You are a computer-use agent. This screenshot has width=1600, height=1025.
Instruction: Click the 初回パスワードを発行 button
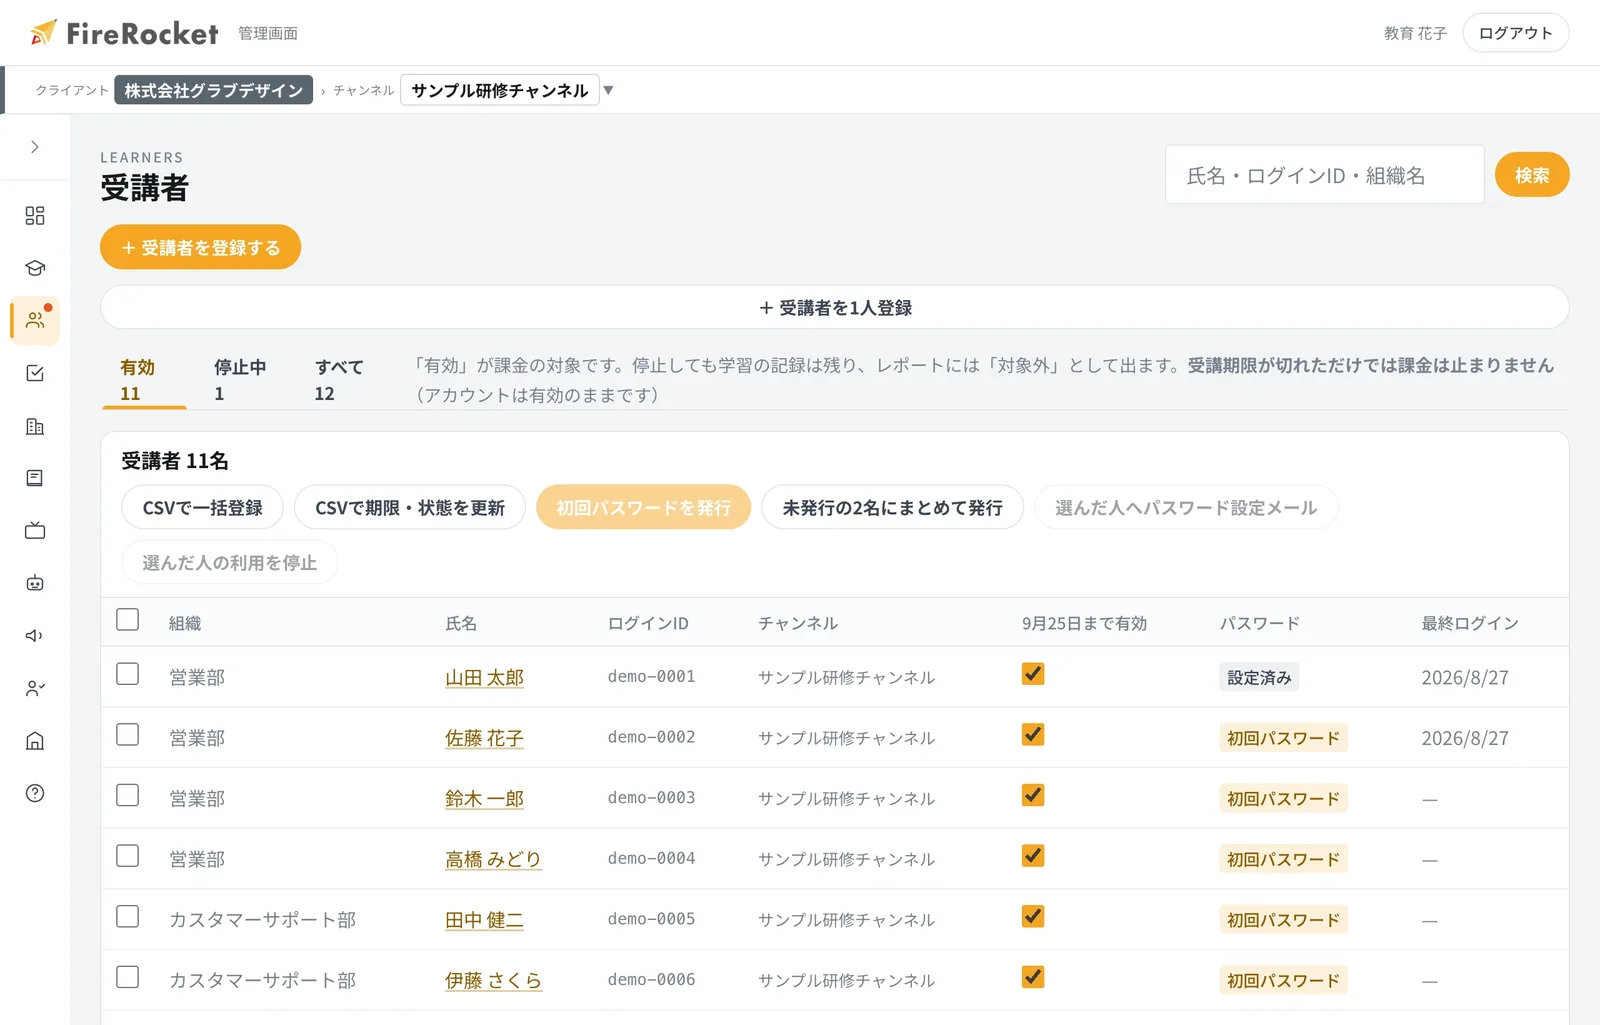tap(643, 507)
